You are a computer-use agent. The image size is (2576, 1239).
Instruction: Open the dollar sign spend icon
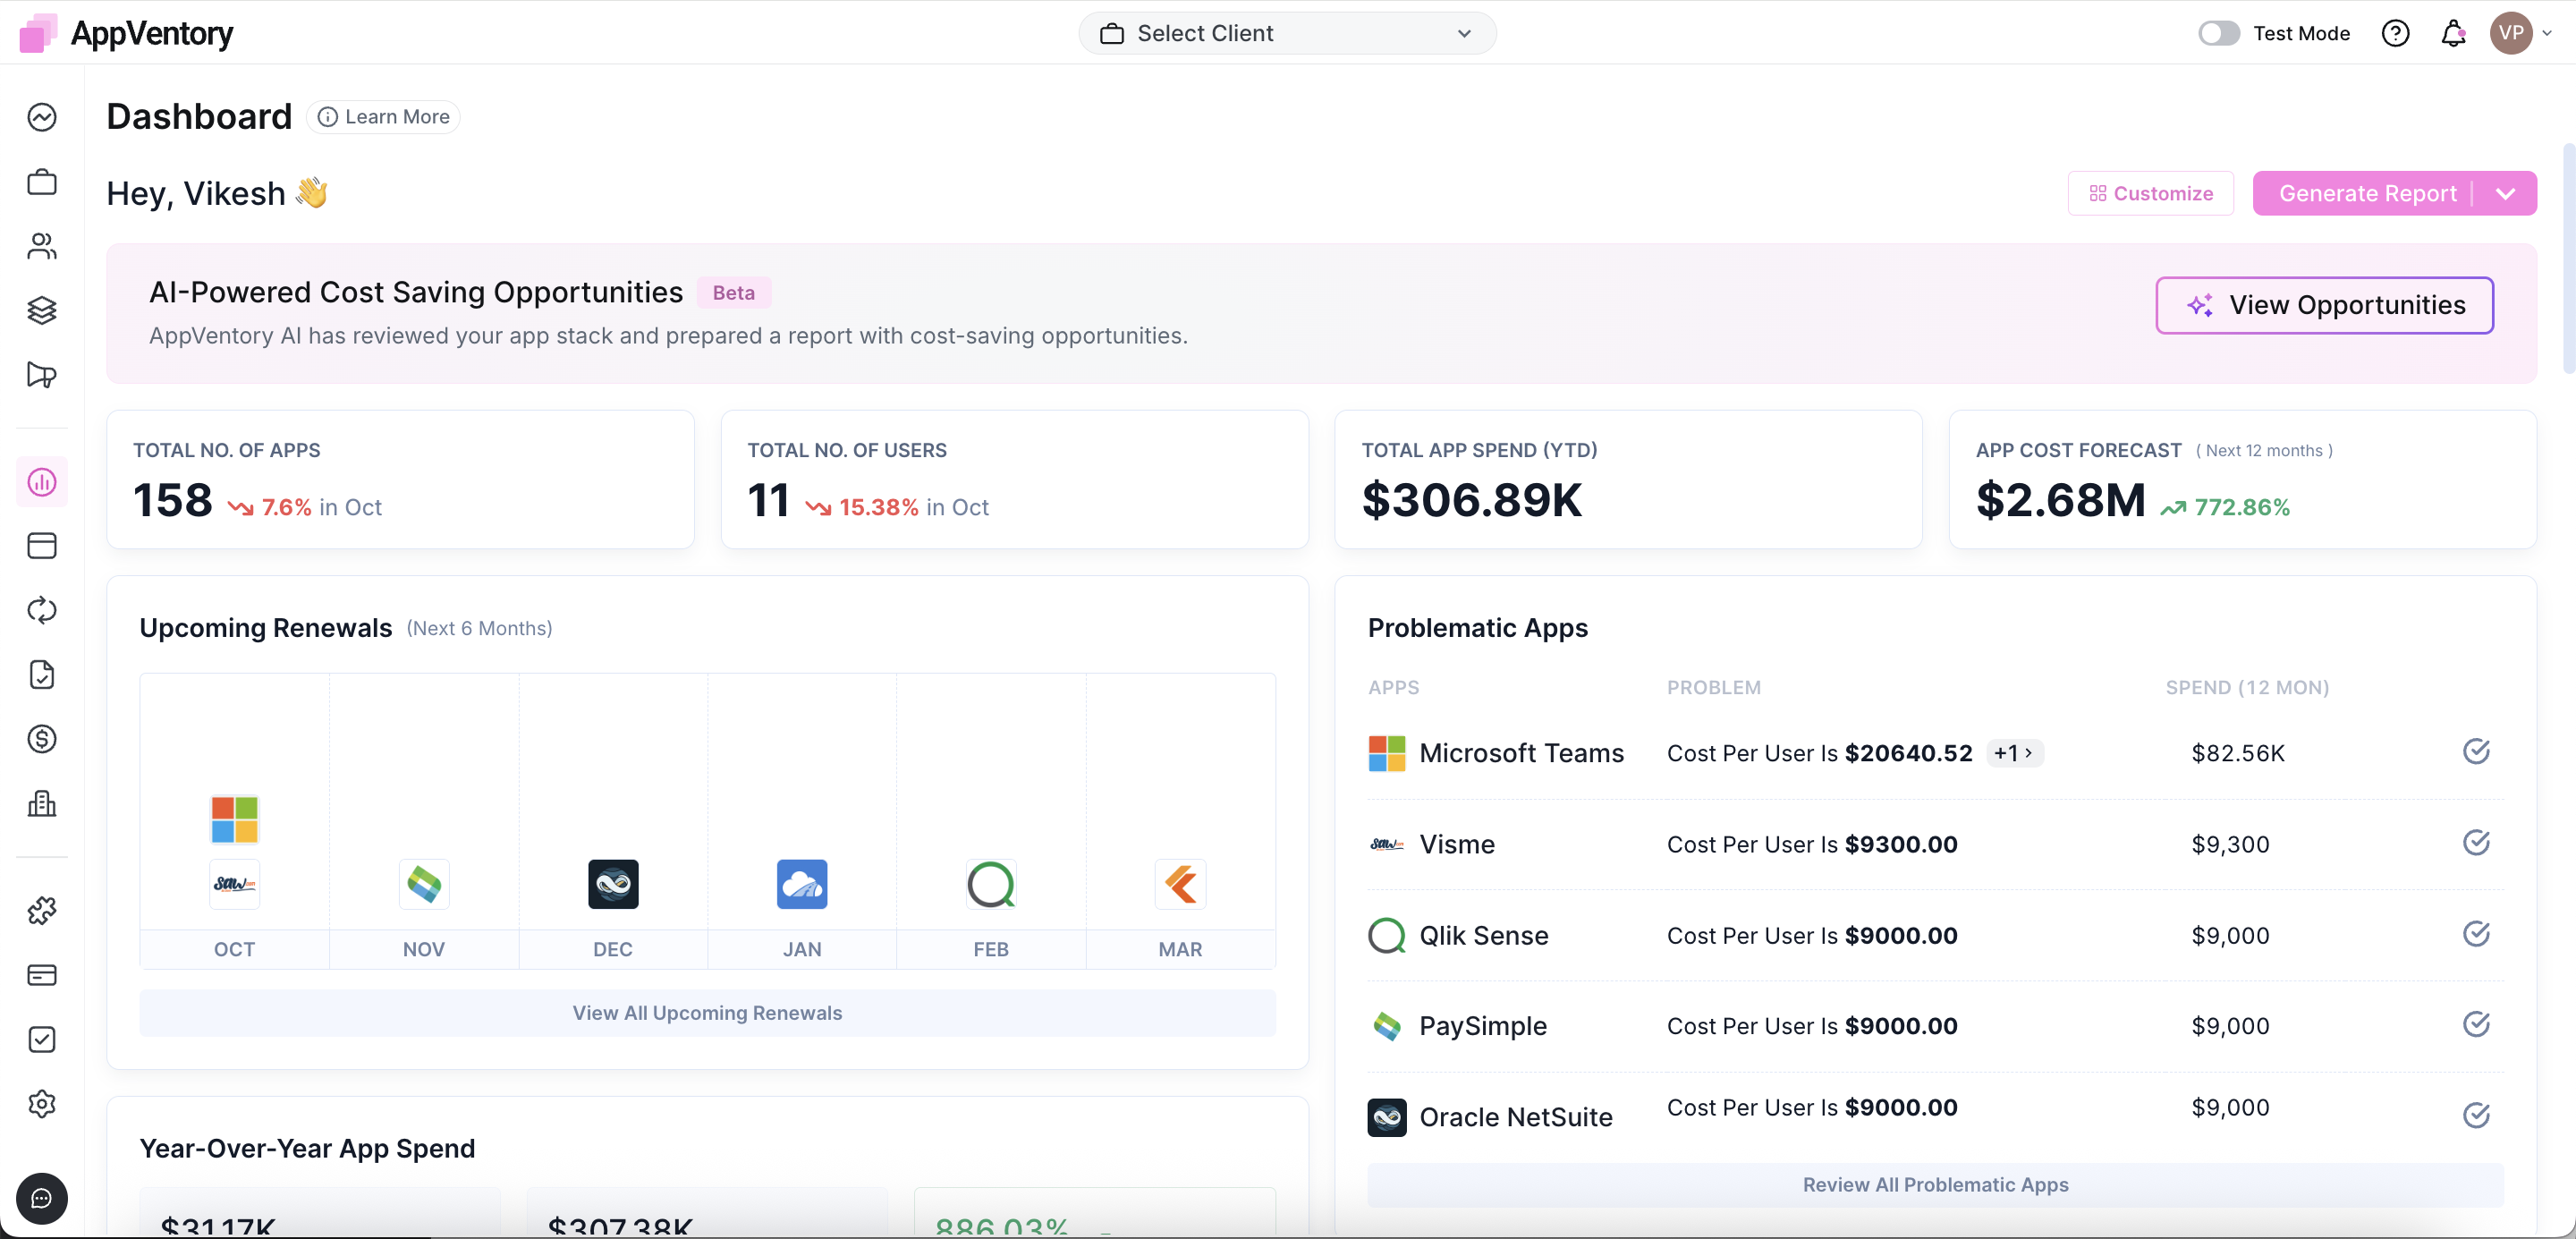click(x=42, y=739)
